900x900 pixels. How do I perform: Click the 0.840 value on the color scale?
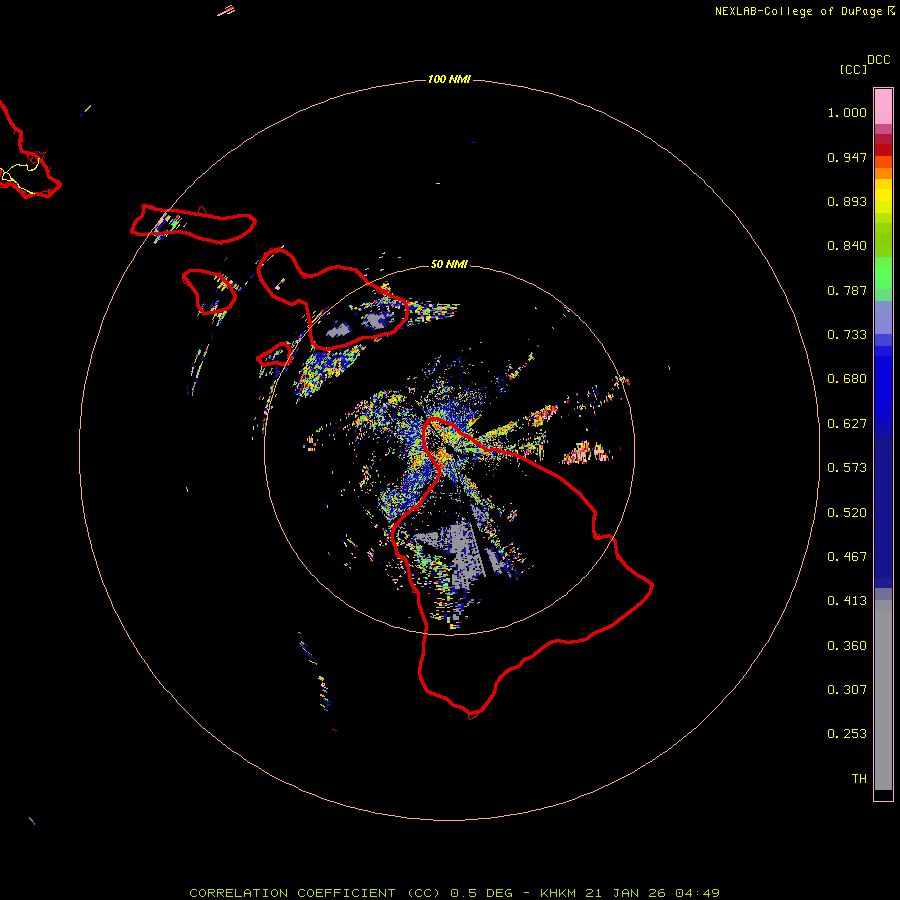[x=847, y=246]
